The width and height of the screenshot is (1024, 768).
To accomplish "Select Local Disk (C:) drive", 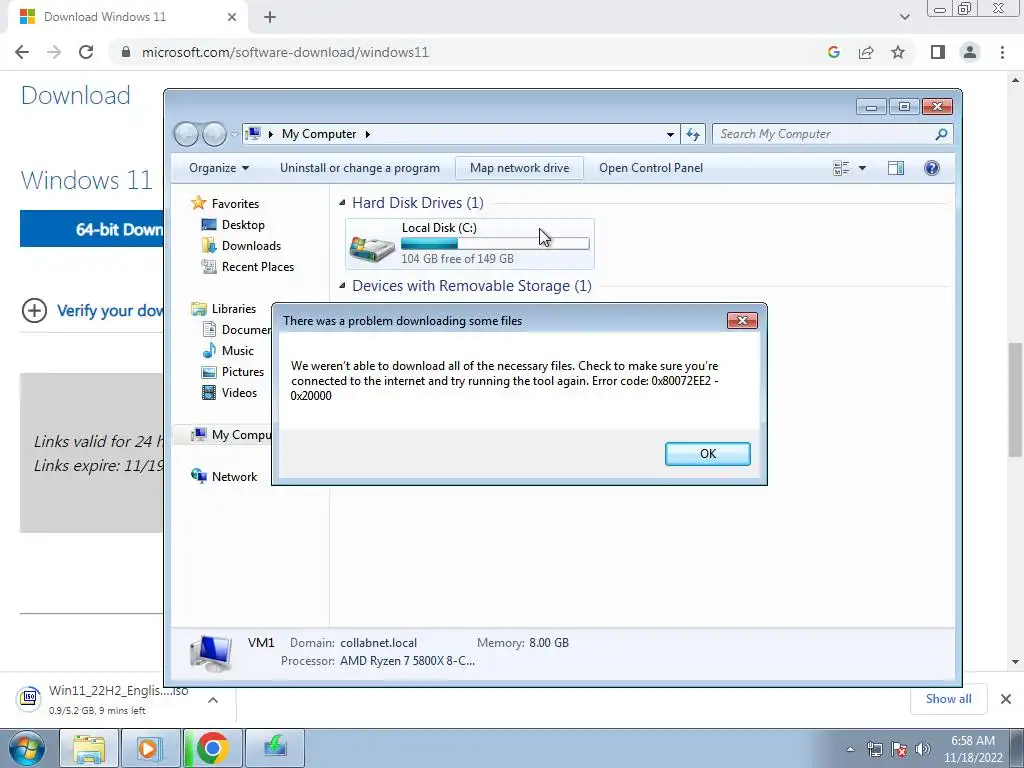I will tap(470, 244).
